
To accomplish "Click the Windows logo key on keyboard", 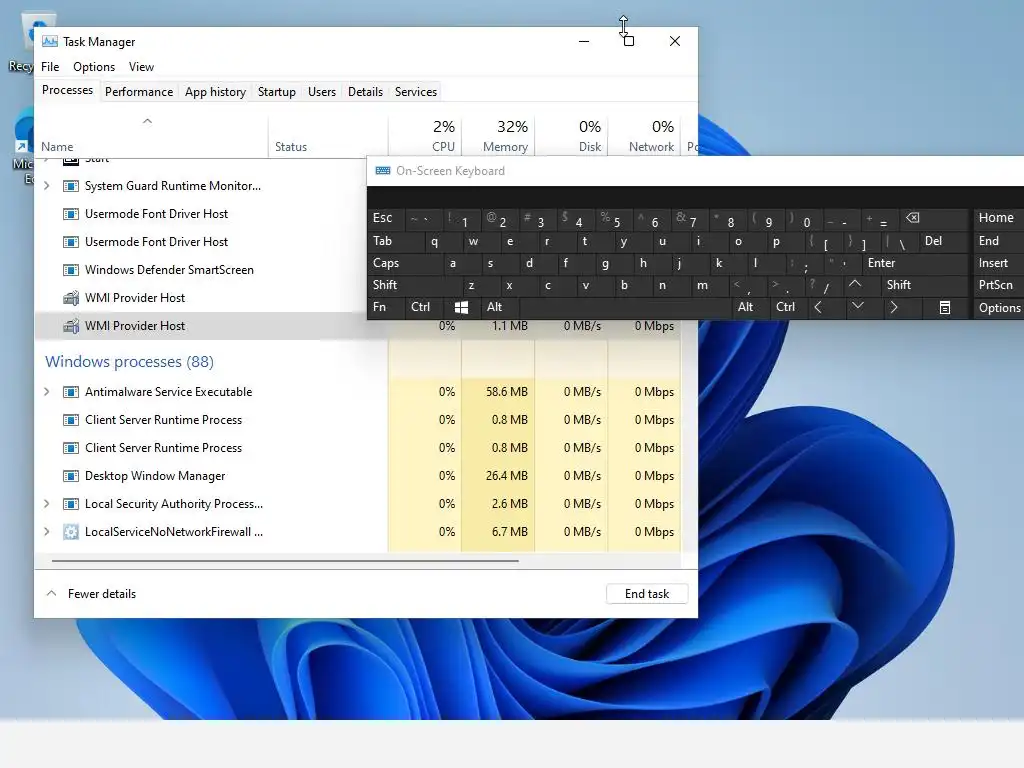I will click(462, 307).
